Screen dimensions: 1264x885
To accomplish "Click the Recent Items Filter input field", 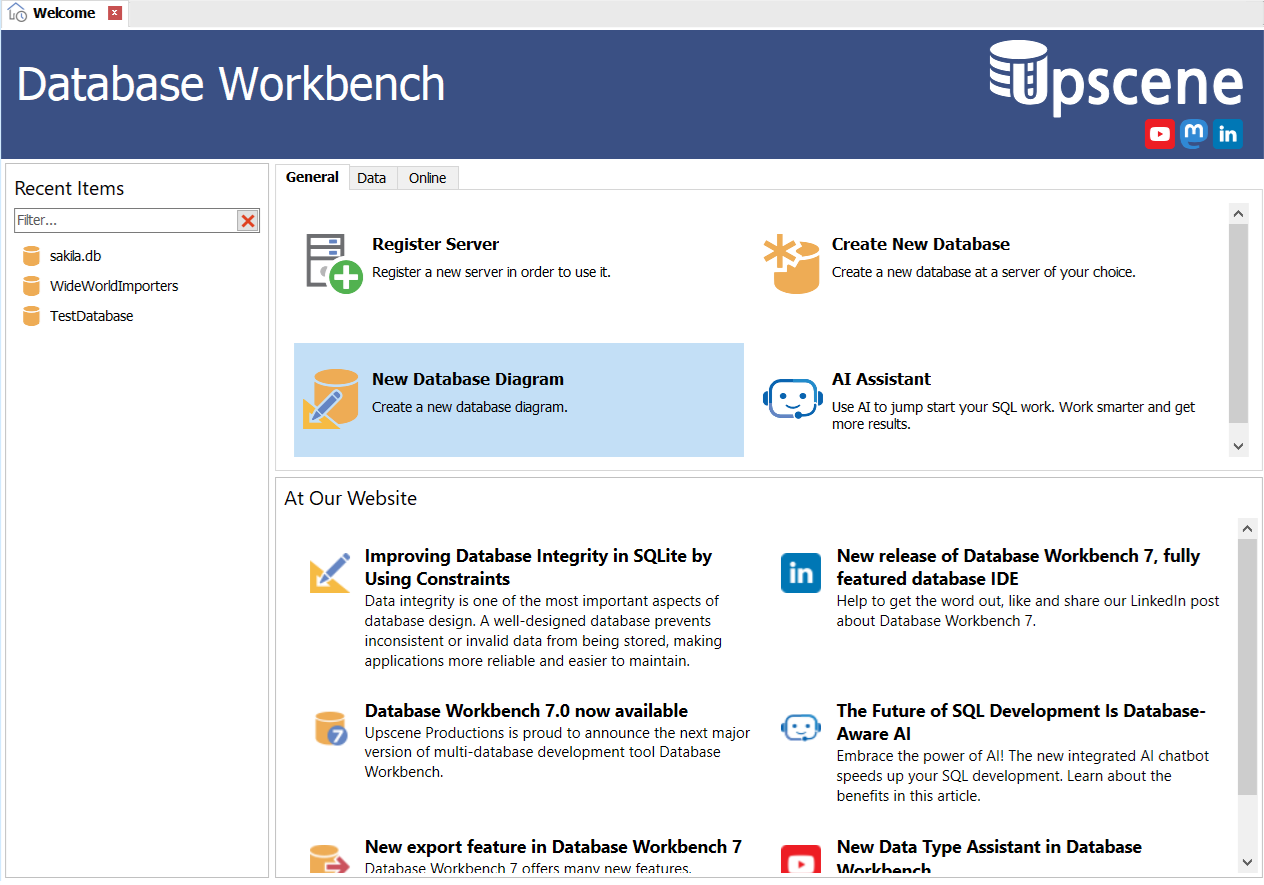I will pos(126,220).
